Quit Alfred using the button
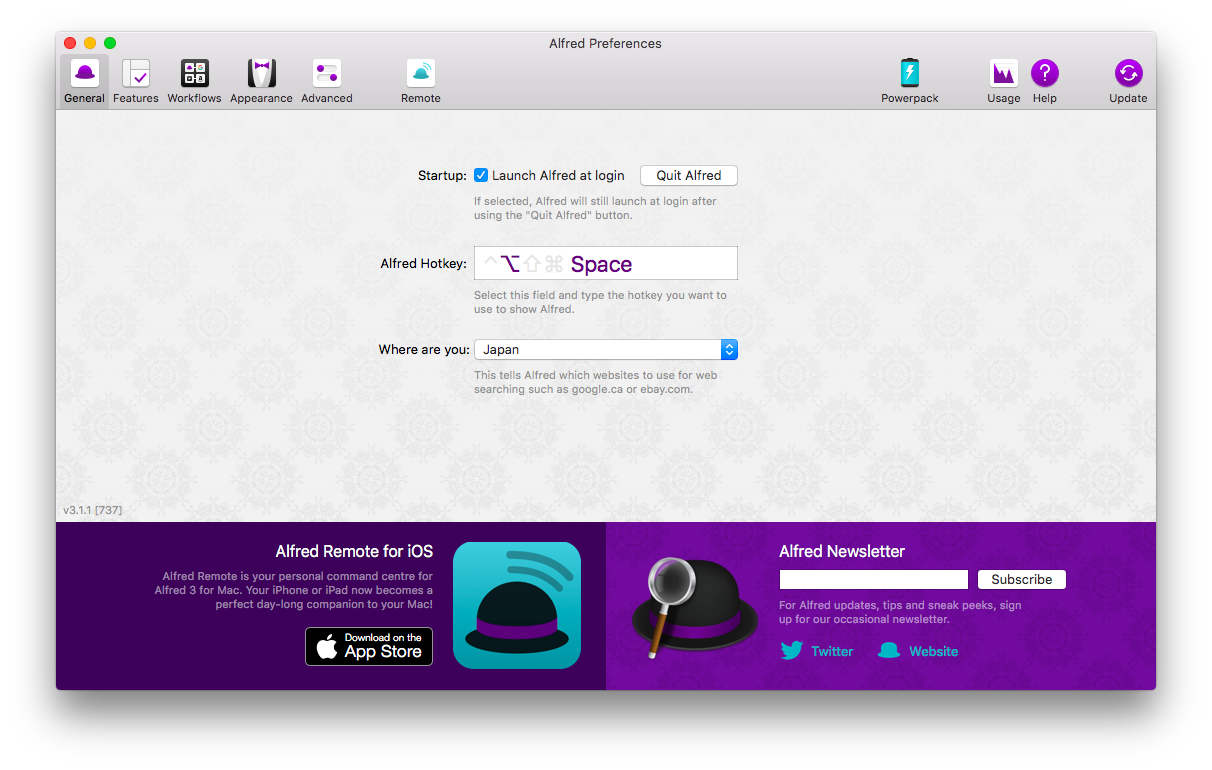The image size is (1212, 770). click(688, 175)
